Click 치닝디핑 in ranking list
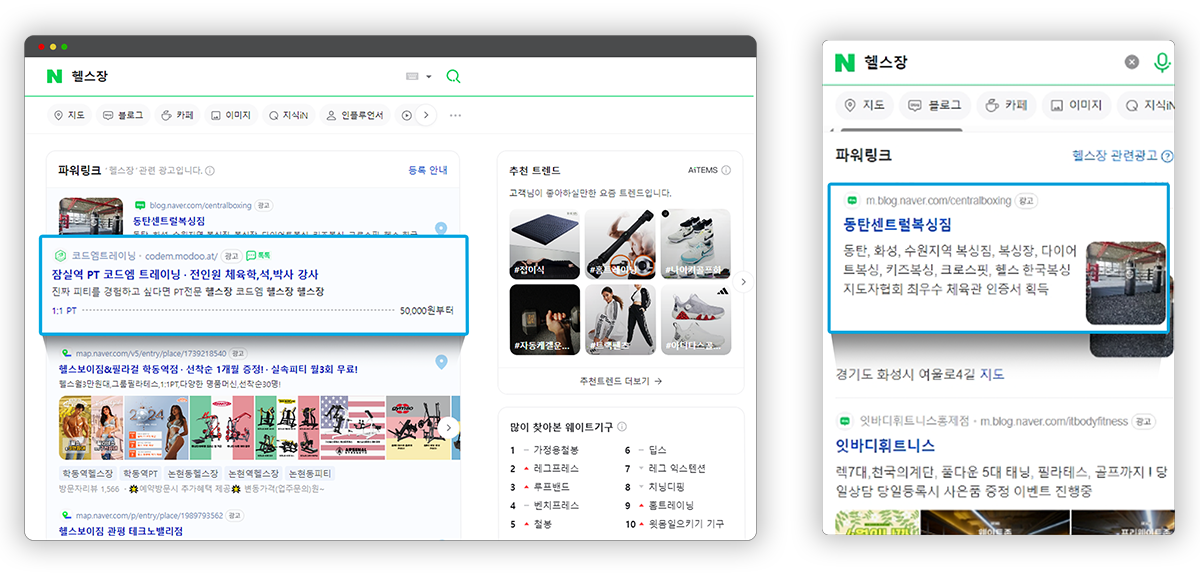Screen dimensions: 1200x576 (x=666, y=487)
